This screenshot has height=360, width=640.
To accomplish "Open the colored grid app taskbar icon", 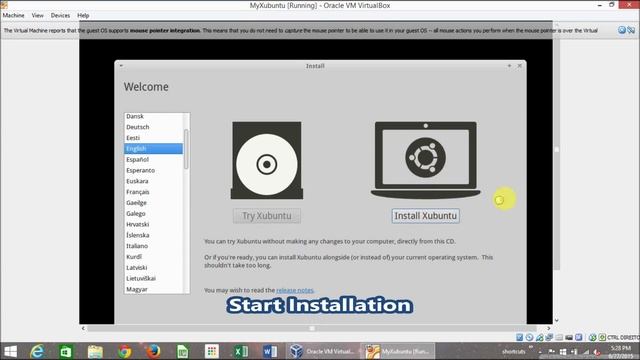I will coord(211,351).
